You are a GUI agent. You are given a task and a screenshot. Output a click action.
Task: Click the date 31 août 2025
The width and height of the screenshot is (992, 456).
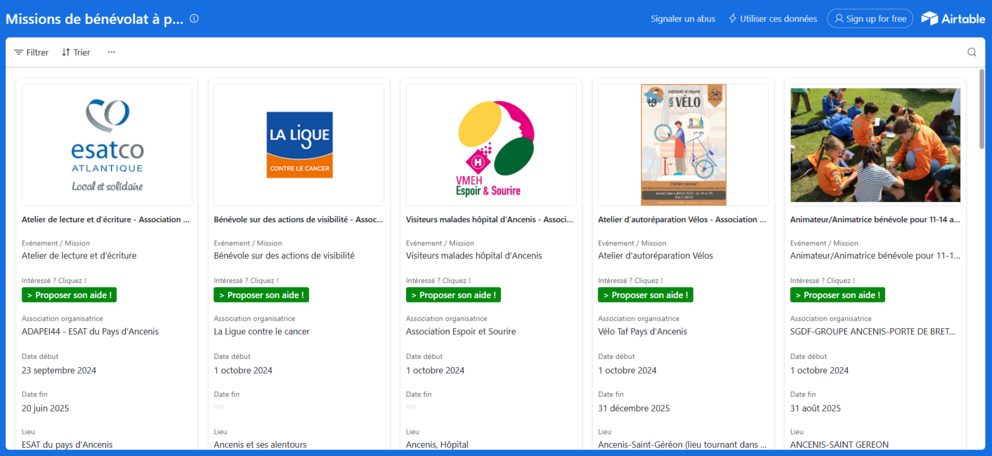pos(815,408)
